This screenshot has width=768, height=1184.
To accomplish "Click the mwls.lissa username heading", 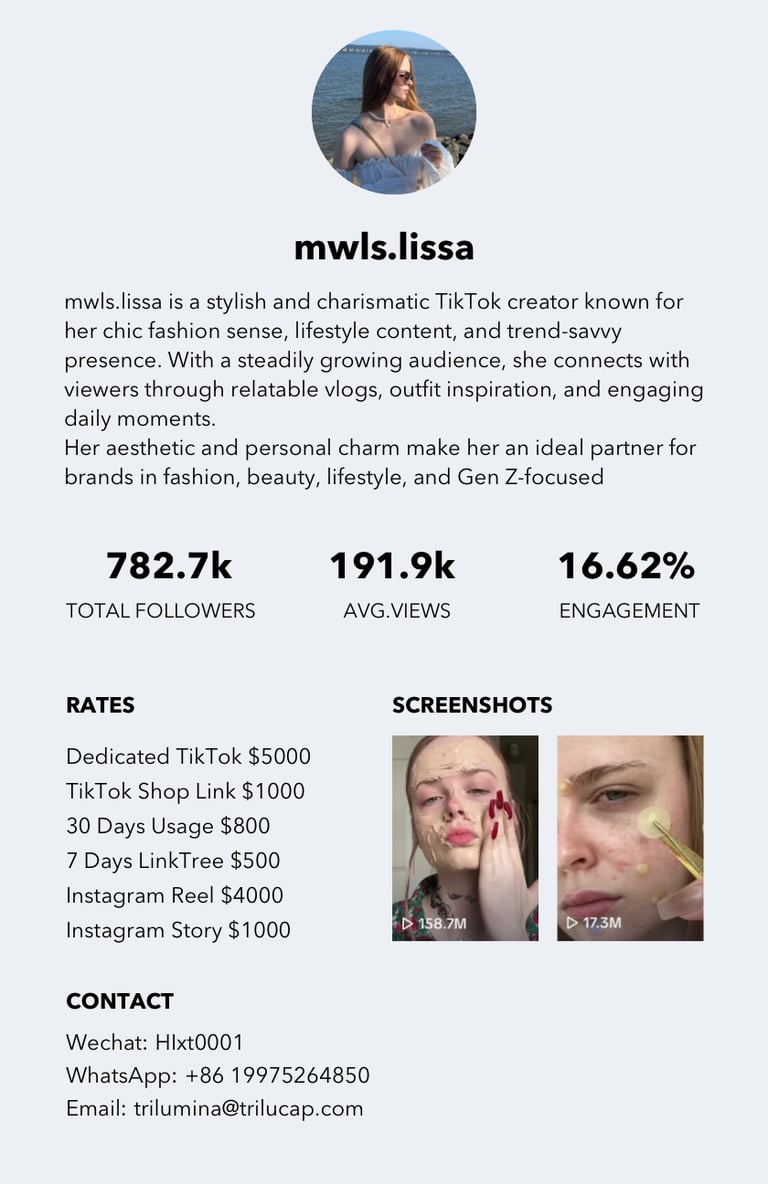I will click(384, 247).
